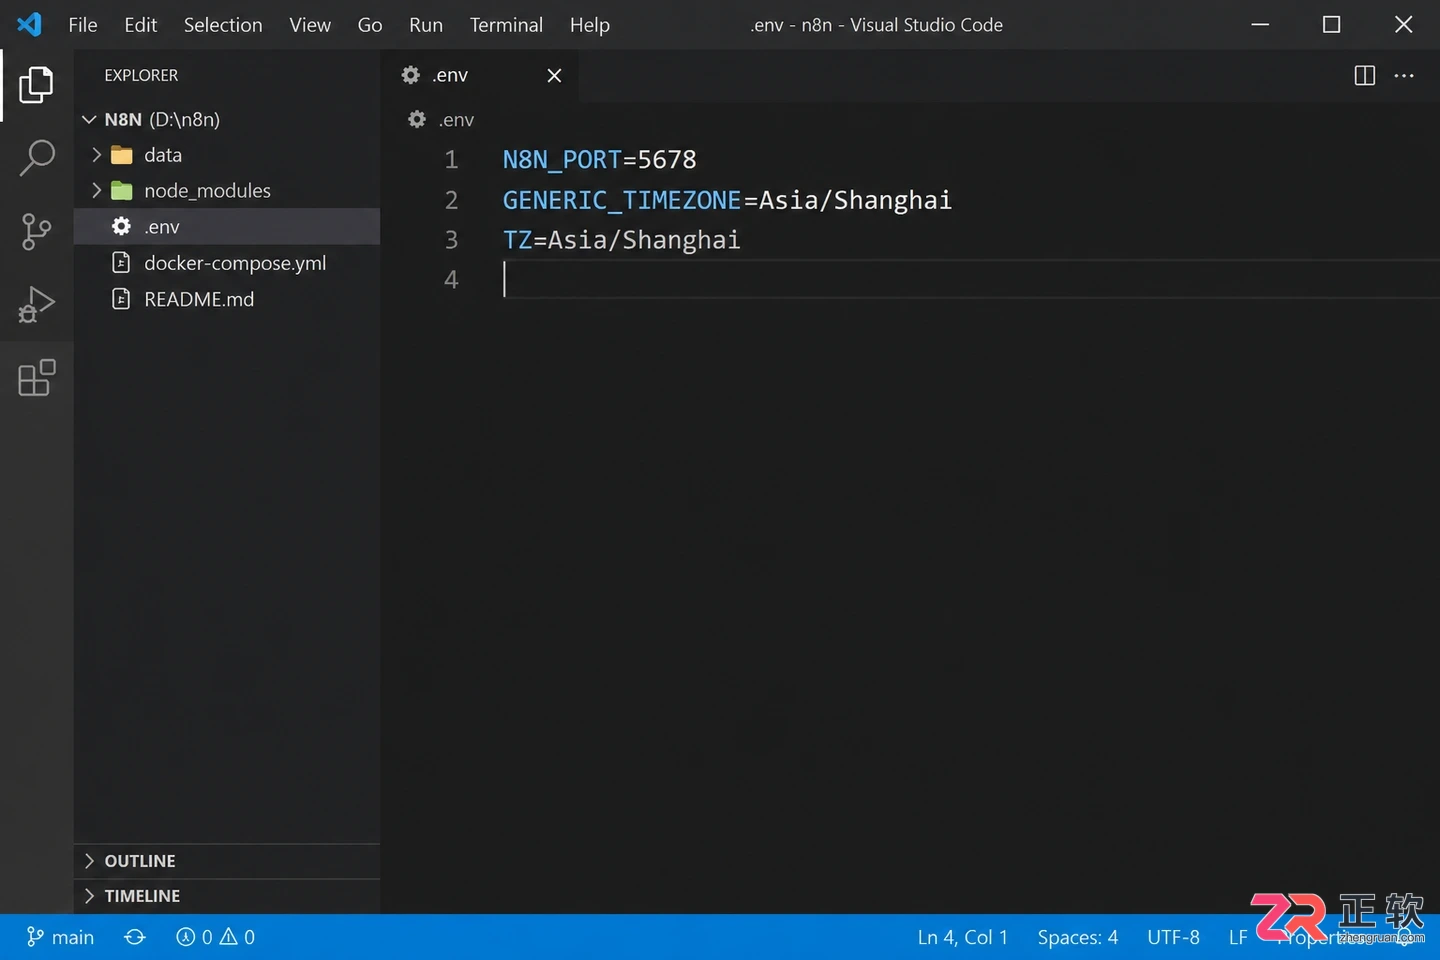Open the Help menu
The image size is (1440, 960).
590,25
